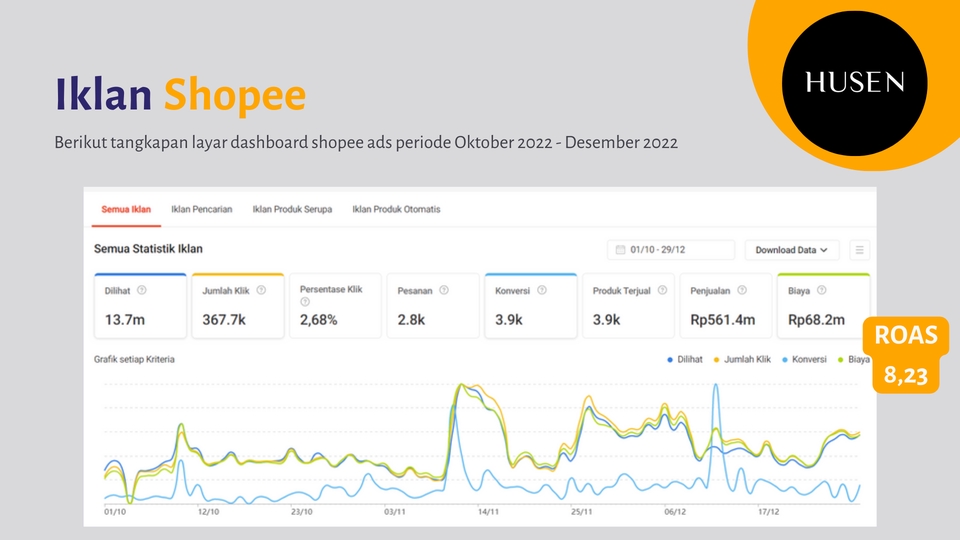Click the 2,68% value
Image resolution: width=960 pixels, height=540 pixels.
coord(318,320)
